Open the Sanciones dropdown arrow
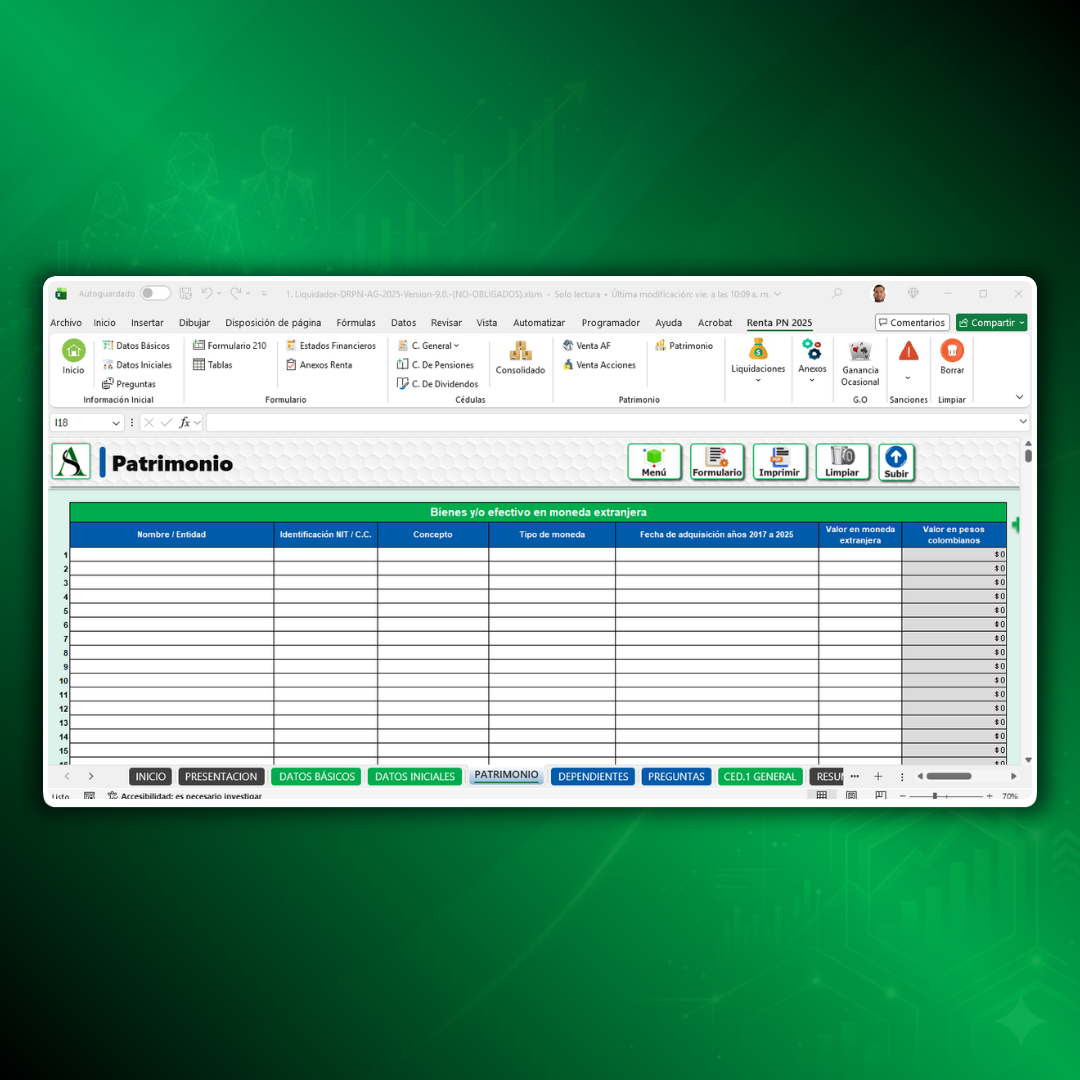The image size is (1080, 1080). (x=908, y=378)
